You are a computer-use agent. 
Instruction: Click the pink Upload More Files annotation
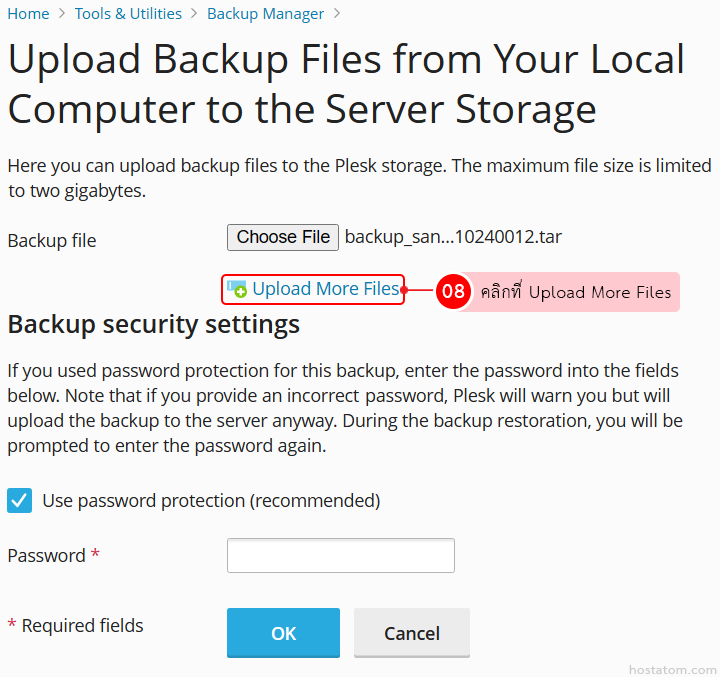point(574,292)
